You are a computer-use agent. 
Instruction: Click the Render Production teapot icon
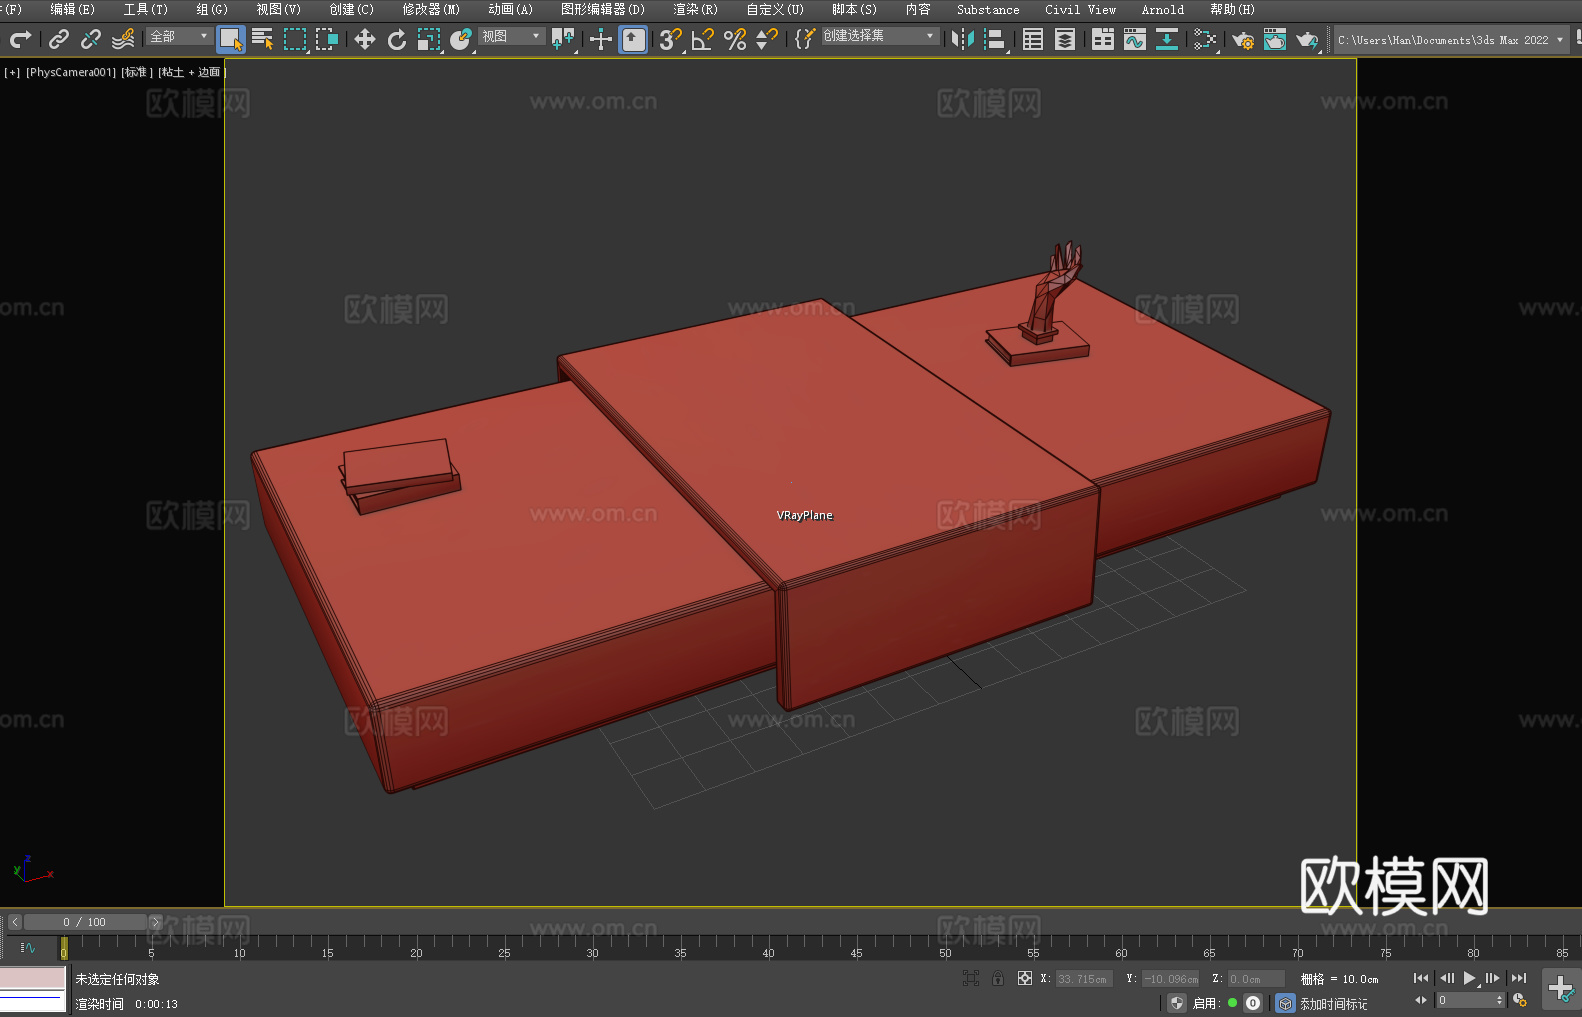point(1307,39)
